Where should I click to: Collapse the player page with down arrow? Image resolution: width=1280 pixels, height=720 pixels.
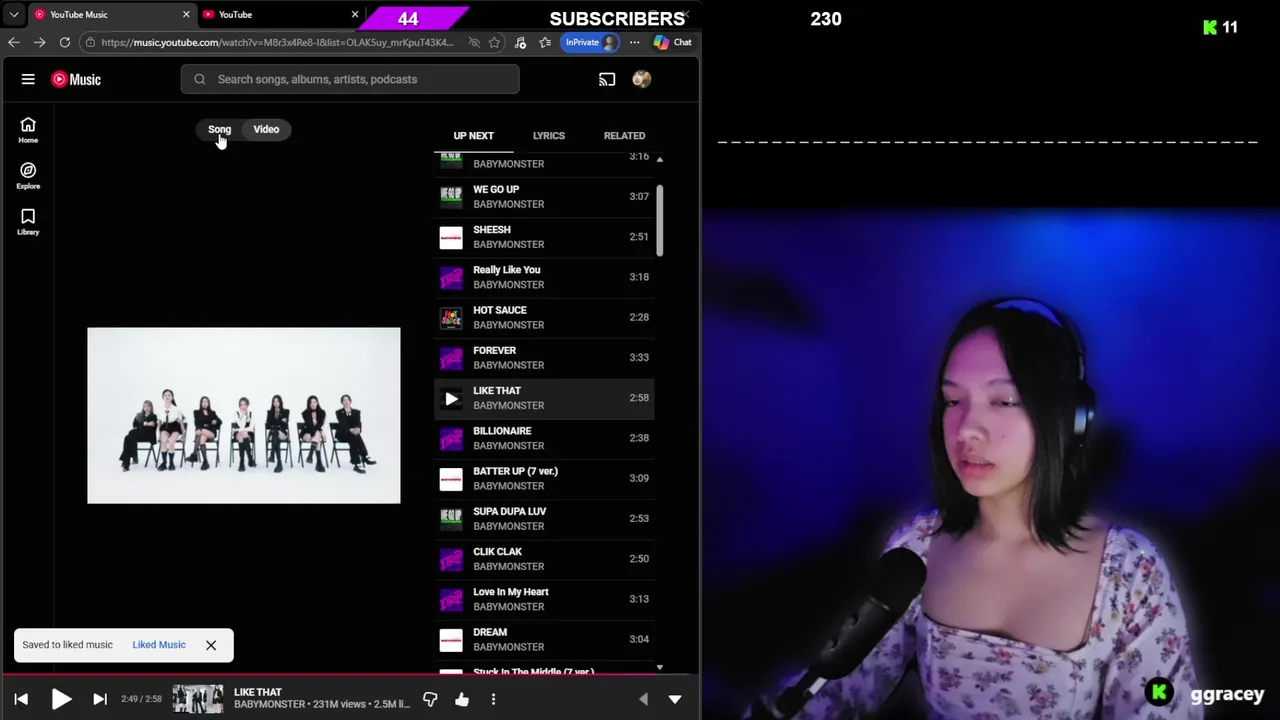tap(675, 699)
